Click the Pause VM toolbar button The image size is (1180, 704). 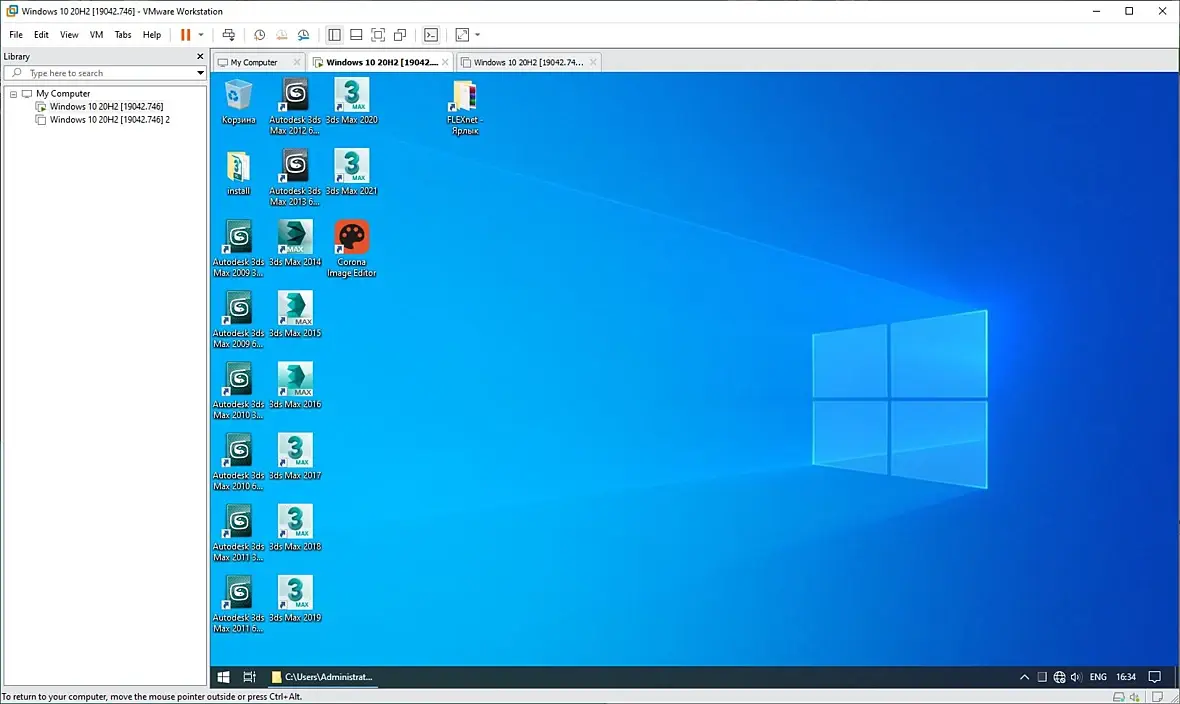click(x=185, y=35)
